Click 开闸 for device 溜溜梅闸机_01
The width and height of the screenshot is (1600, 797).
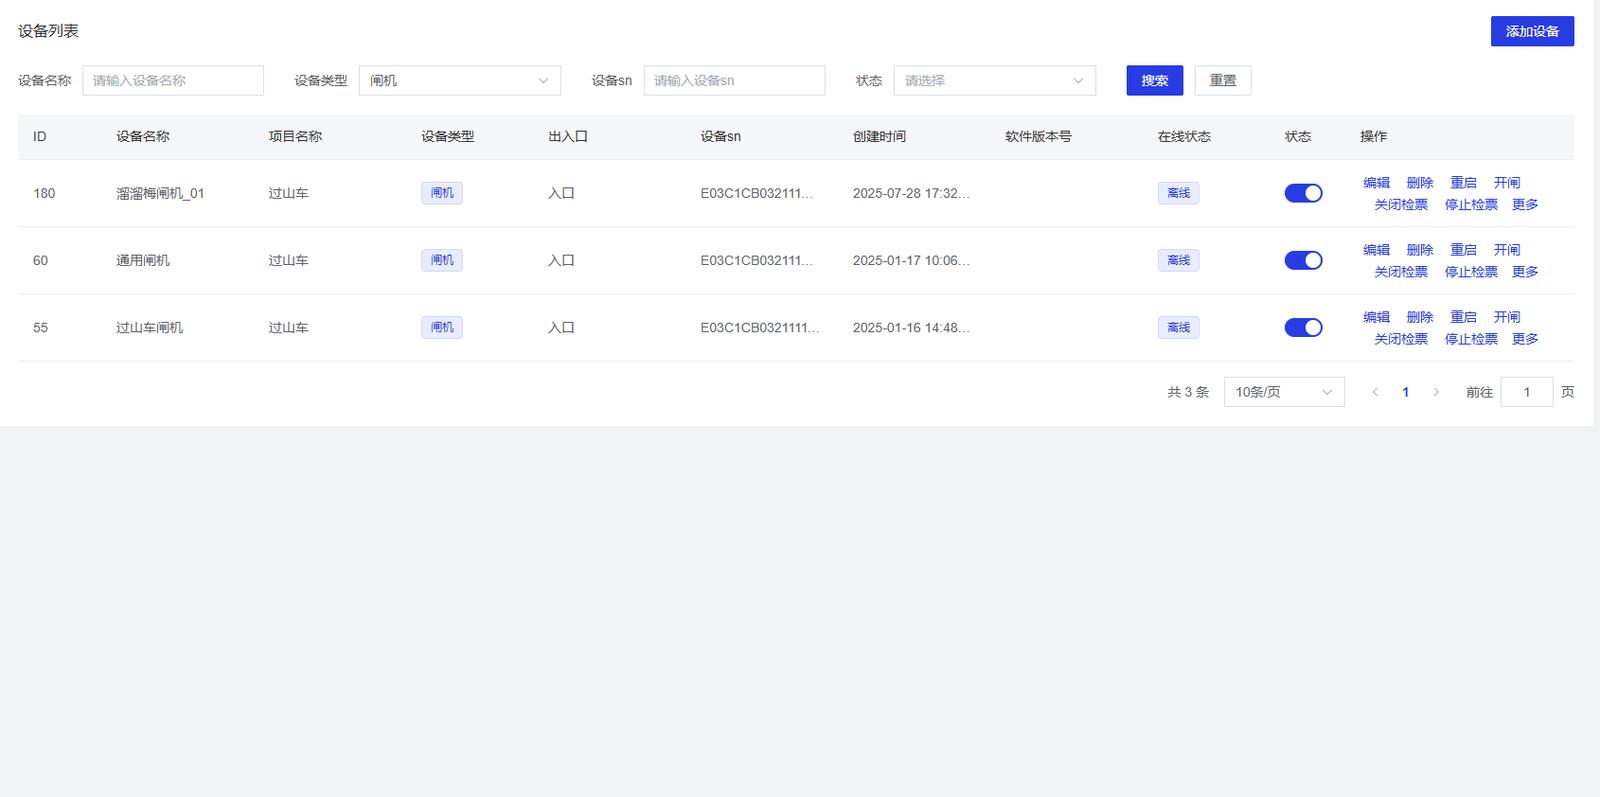(x=1507, y=183)
